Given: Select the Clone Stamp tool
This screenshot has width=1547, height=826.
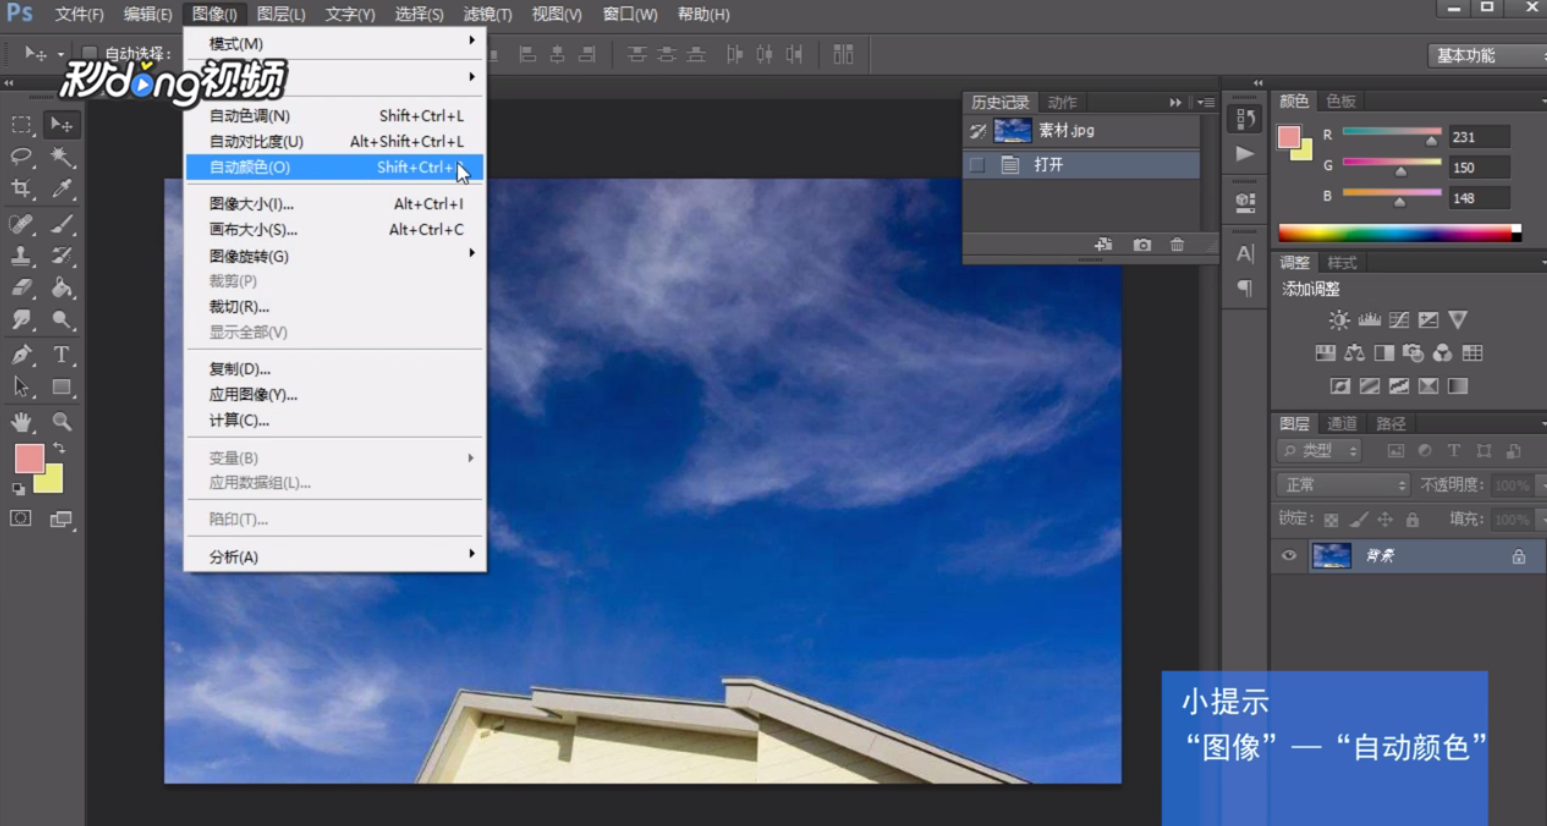Looking at the screenshot, I should click(21, 256).
